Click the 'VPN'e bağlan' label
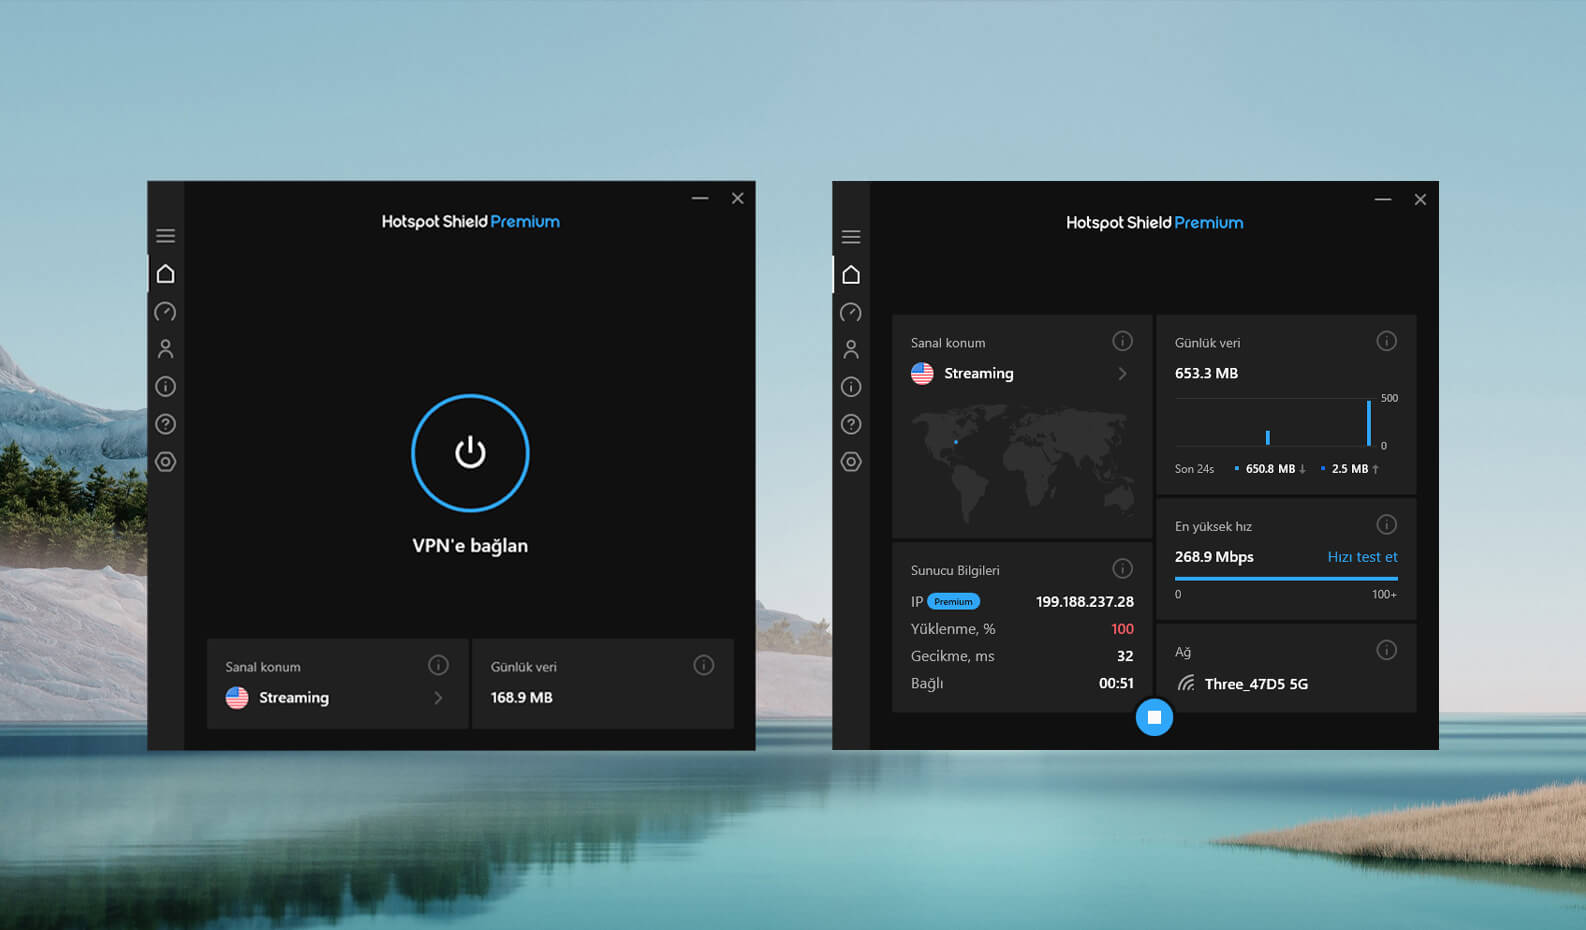 coord(470,546)
